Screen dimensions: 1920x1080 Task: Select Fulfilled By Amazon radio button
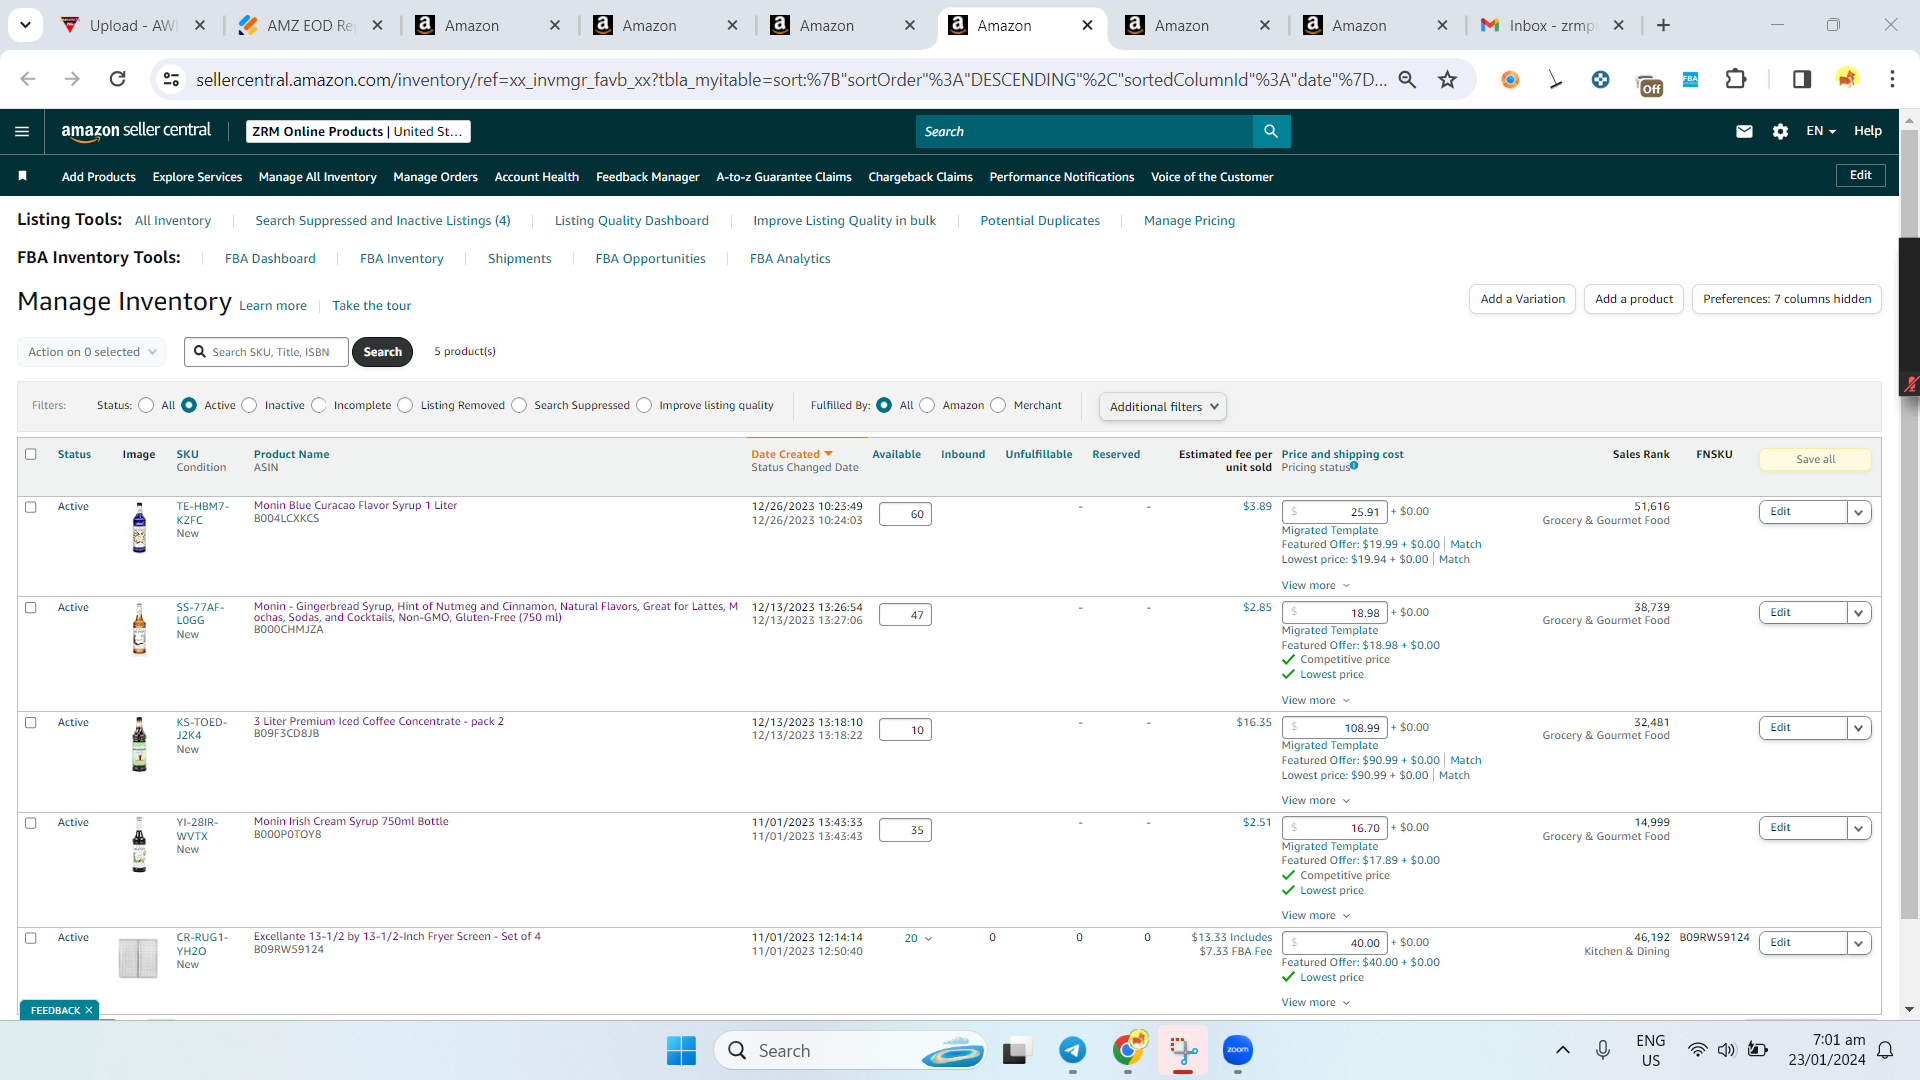(x=927, y=405)
